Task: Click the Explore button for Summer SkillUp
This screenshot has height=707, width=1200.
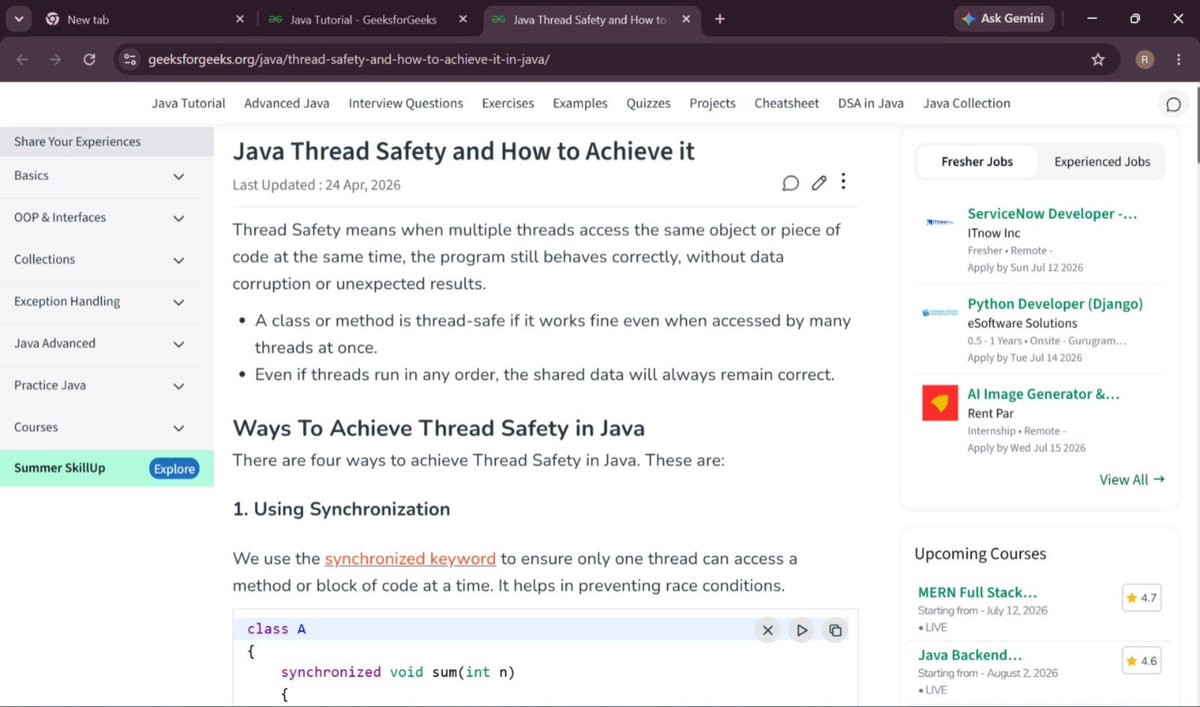Action: point(174,469)
